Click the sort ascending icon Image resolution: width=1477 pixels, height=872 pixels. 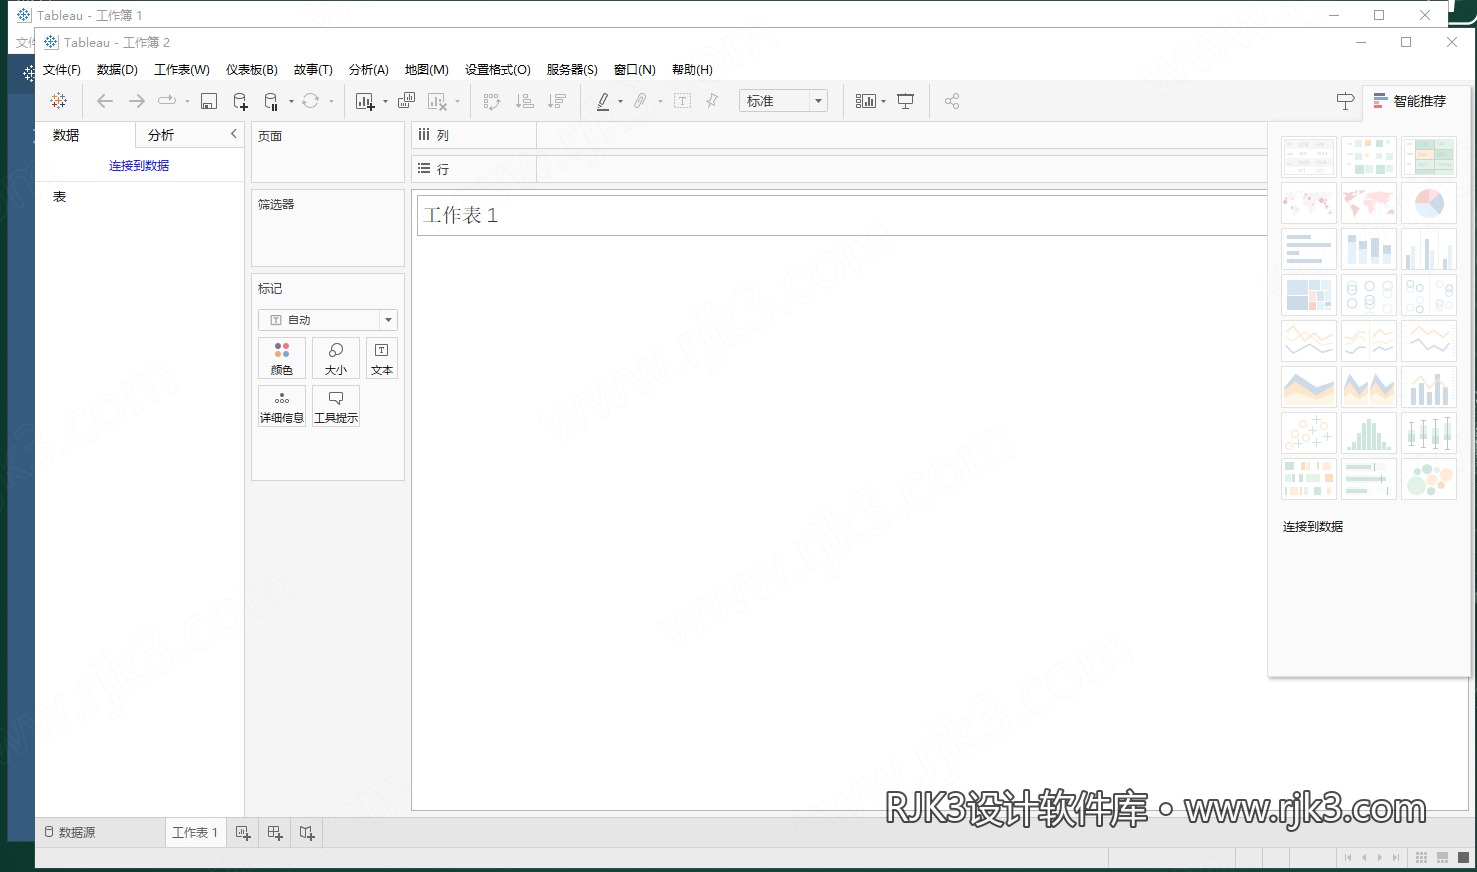point(524,101)
